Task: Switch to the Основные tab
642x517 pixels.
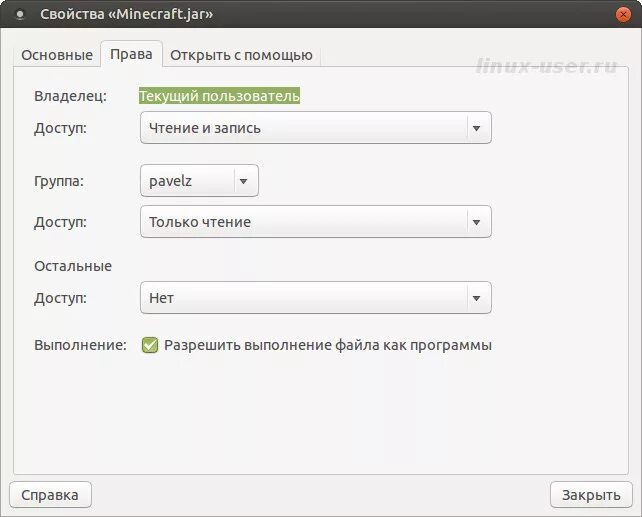Action: (x=57, y=55)
